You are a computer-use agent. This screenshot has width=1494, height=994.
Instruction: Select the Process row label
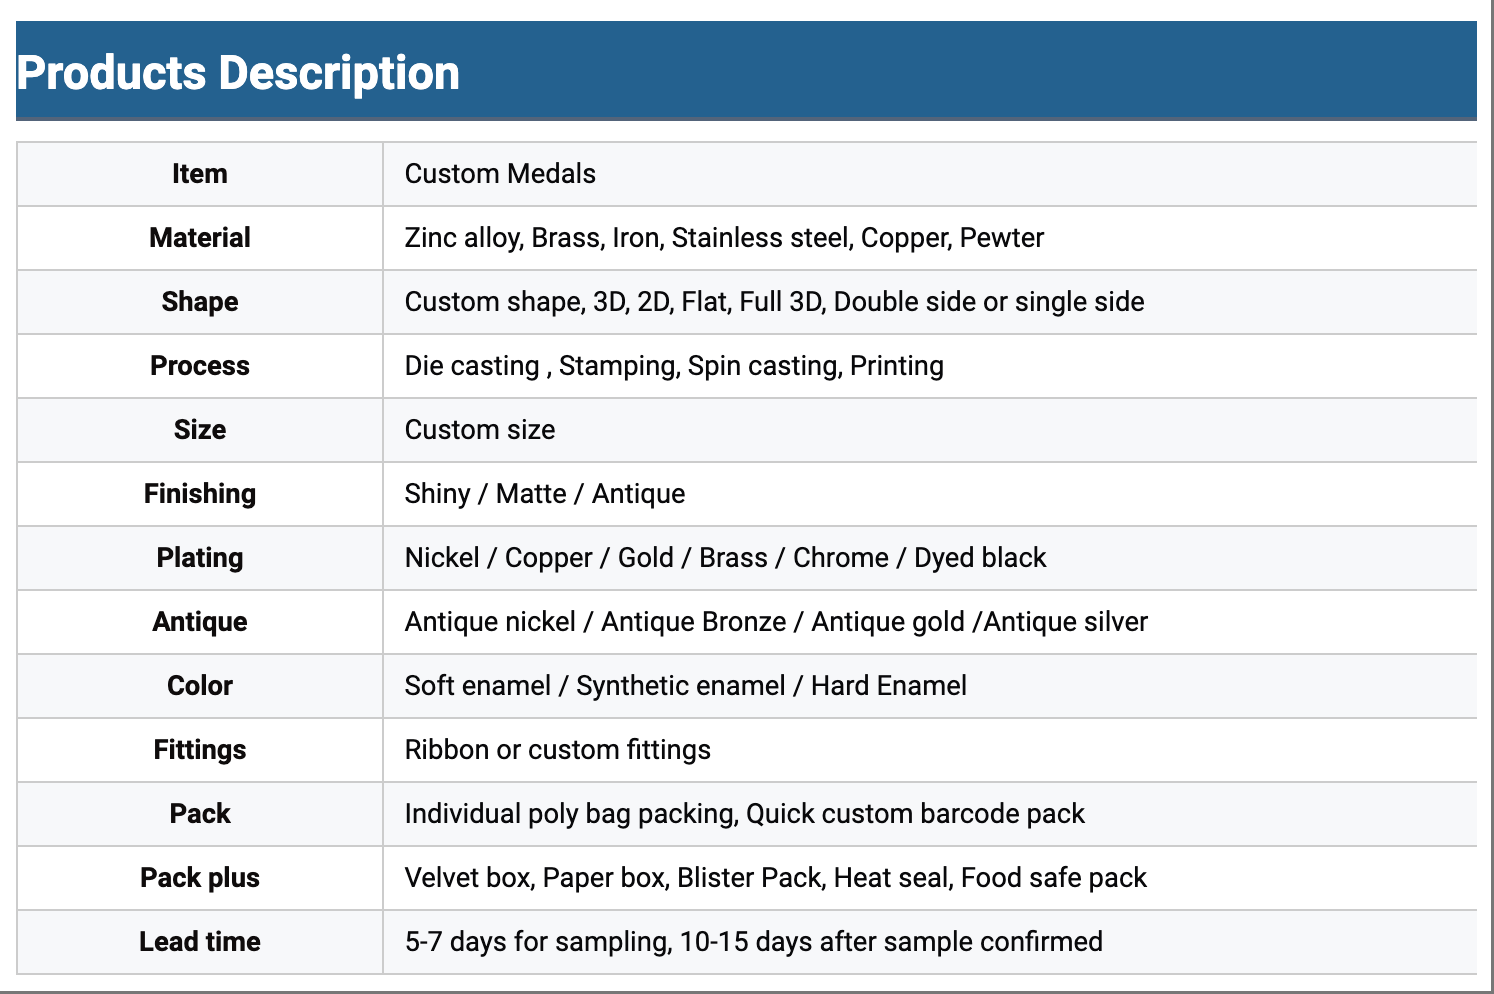(x=200, y=366)
